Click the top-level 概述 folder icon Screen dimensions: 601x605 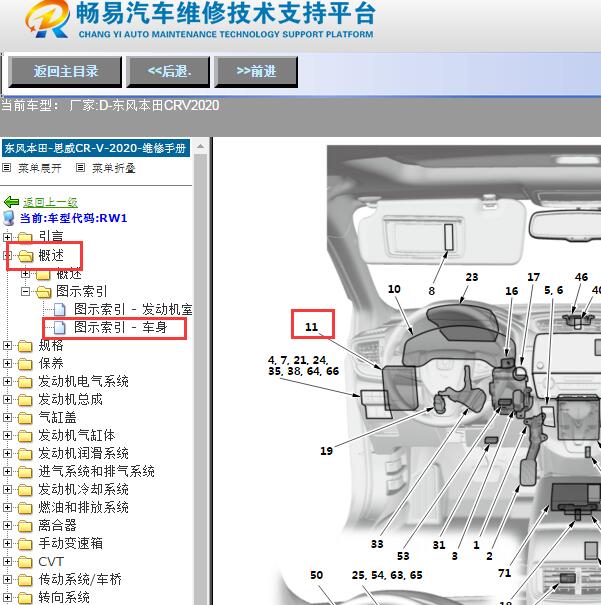point(26,256)
